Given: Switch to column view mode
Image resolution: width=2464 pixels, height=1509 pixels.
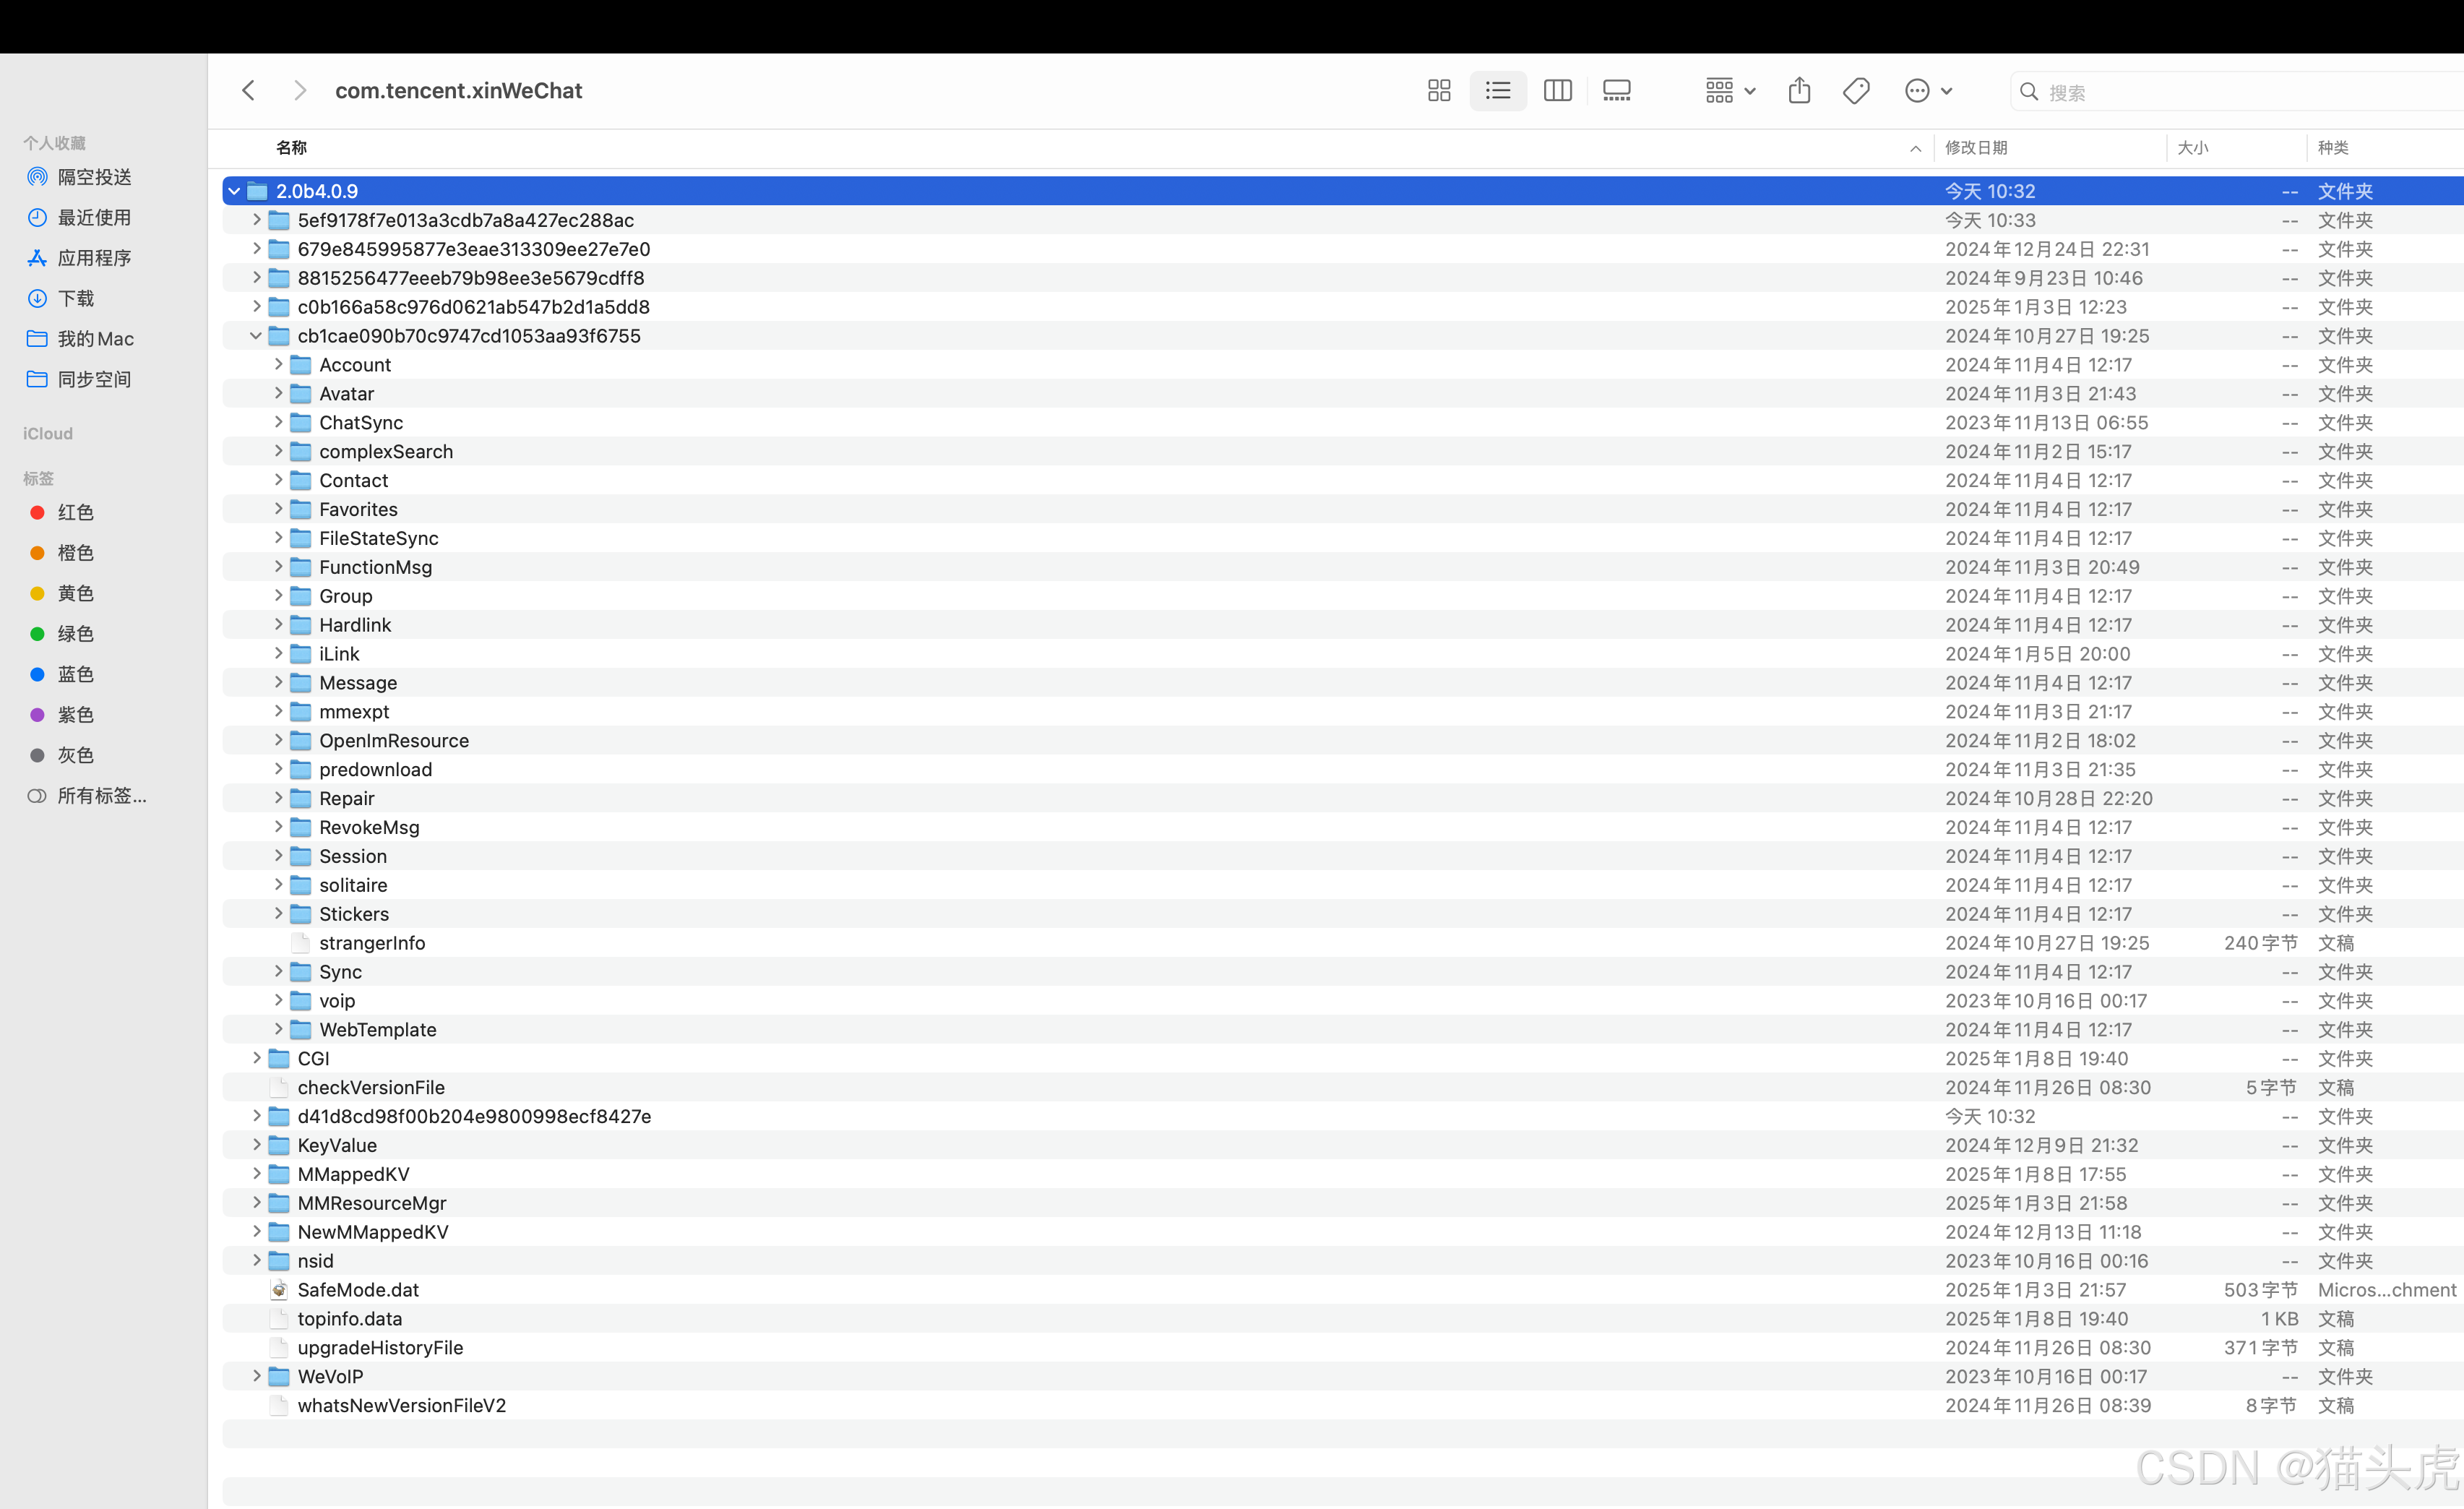Looking at the screenshot, I should tap(1557, 91).
